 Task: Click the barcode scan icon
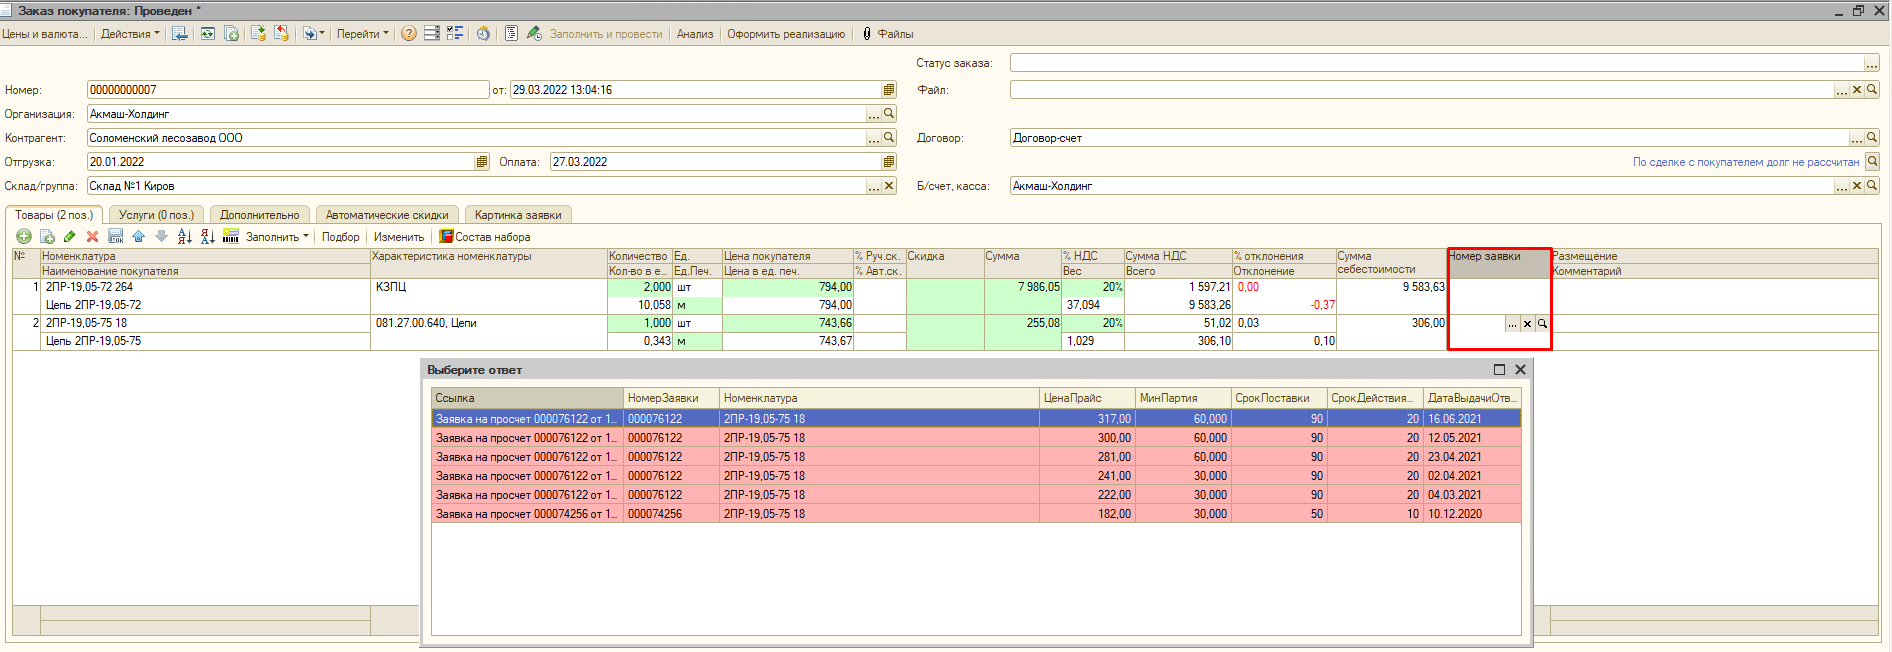(x=231, y=236)
